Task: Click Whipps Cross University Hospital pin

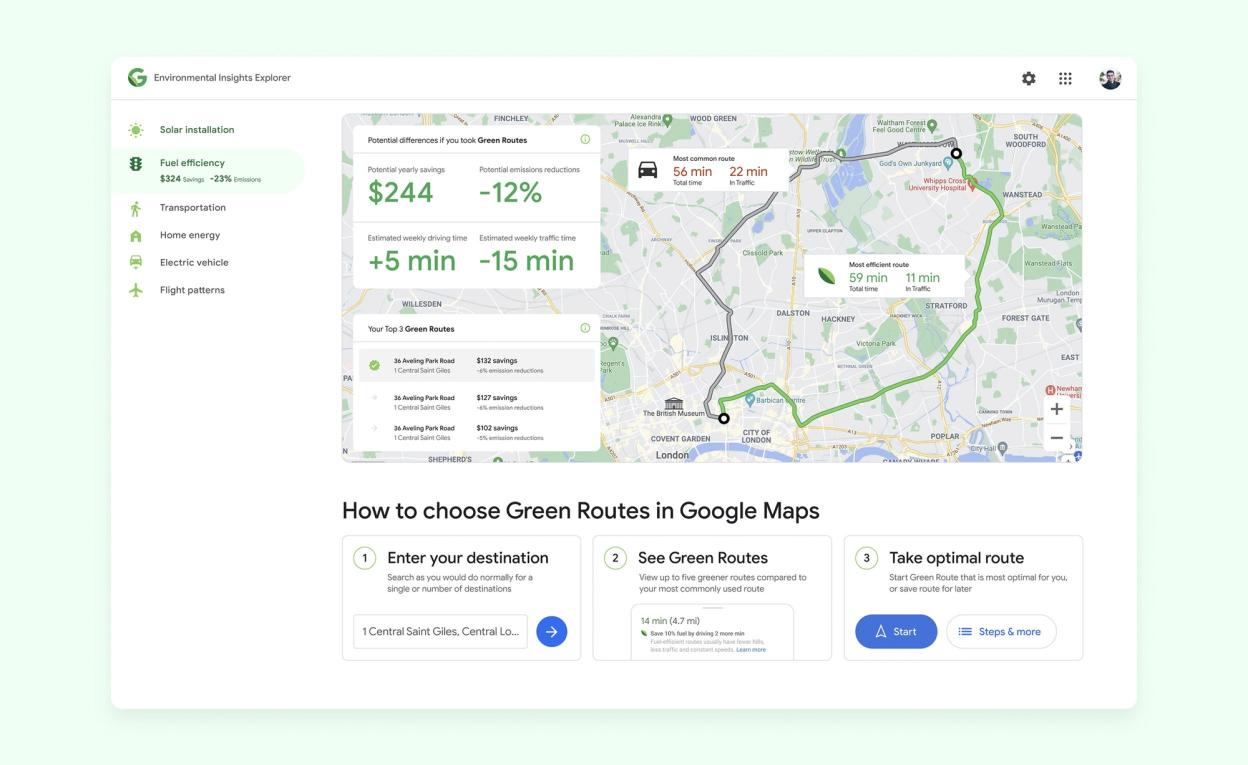Action: [973, 185]
